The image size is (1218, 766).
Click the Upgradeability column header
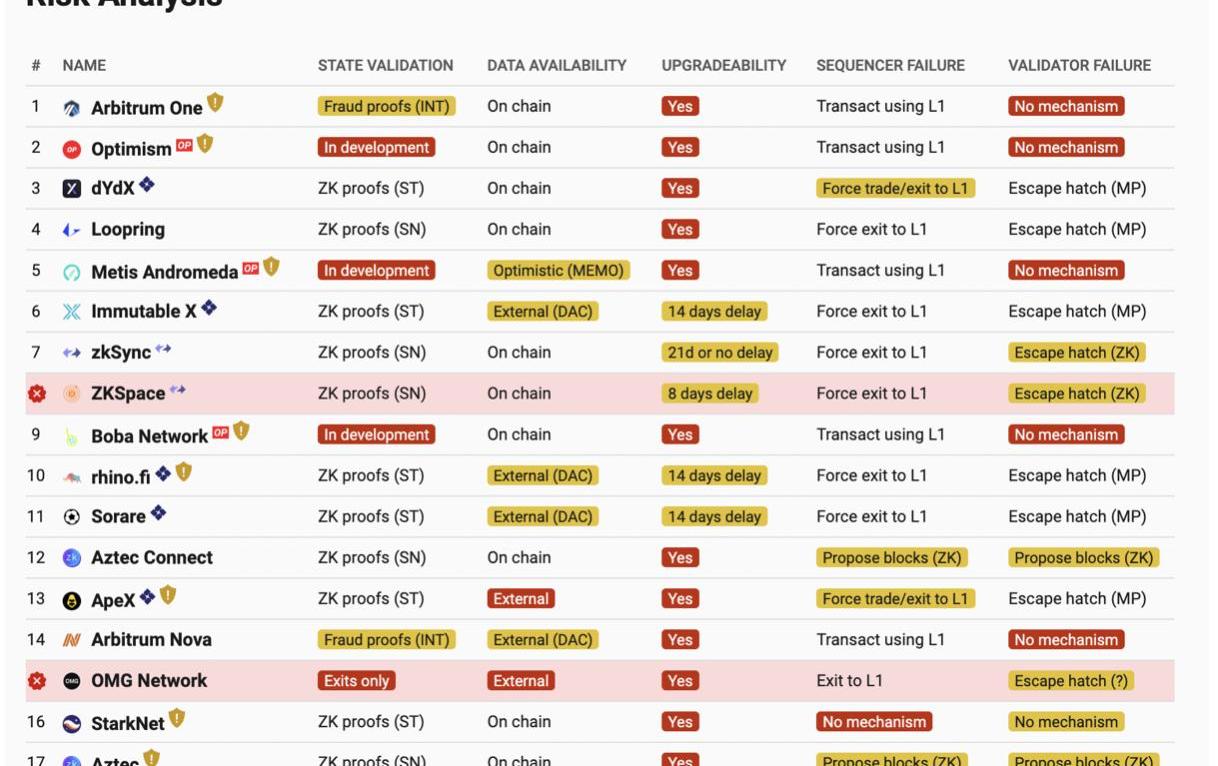(x=723, y=65)
